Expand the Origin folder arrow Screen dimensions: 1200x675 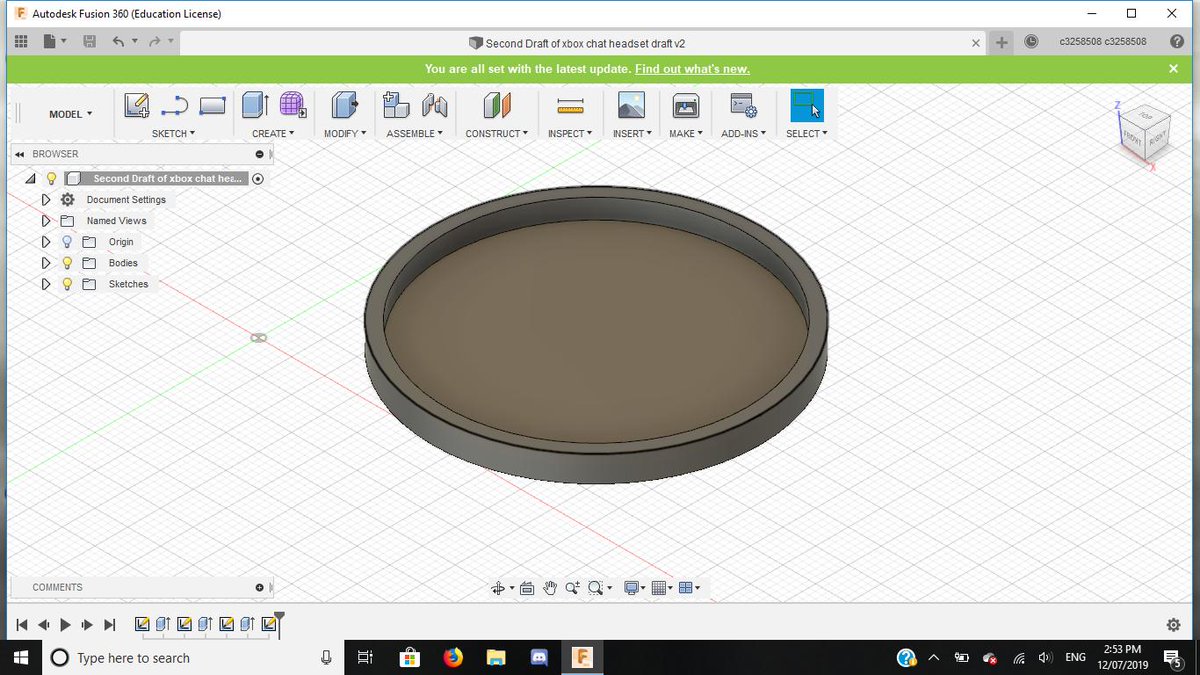pos(45,242)
